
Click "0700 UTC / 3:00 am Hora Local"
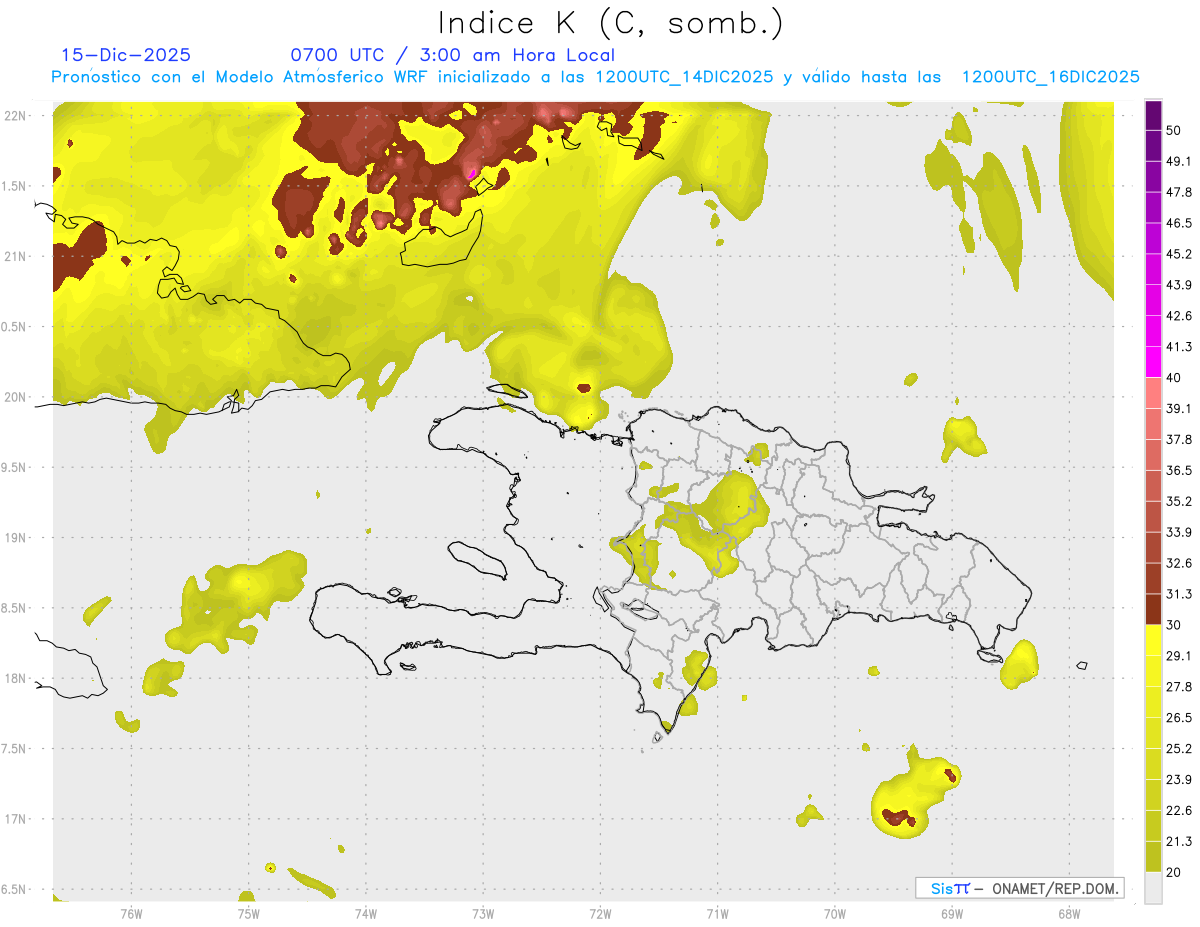point(453,55)
